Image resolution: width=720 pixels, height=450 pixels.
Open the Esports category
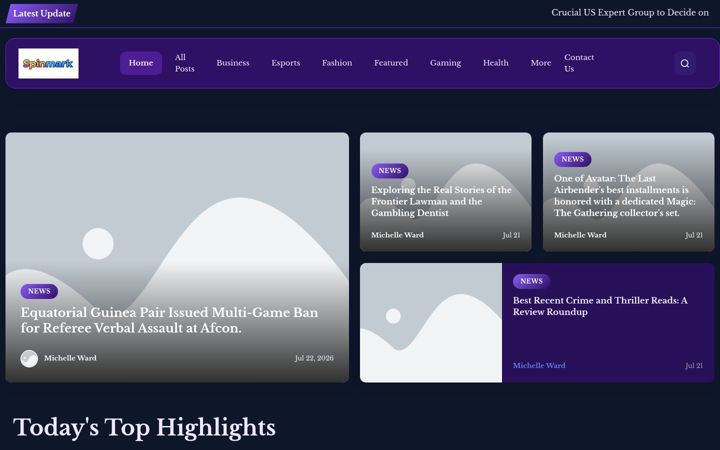(286, 63)
